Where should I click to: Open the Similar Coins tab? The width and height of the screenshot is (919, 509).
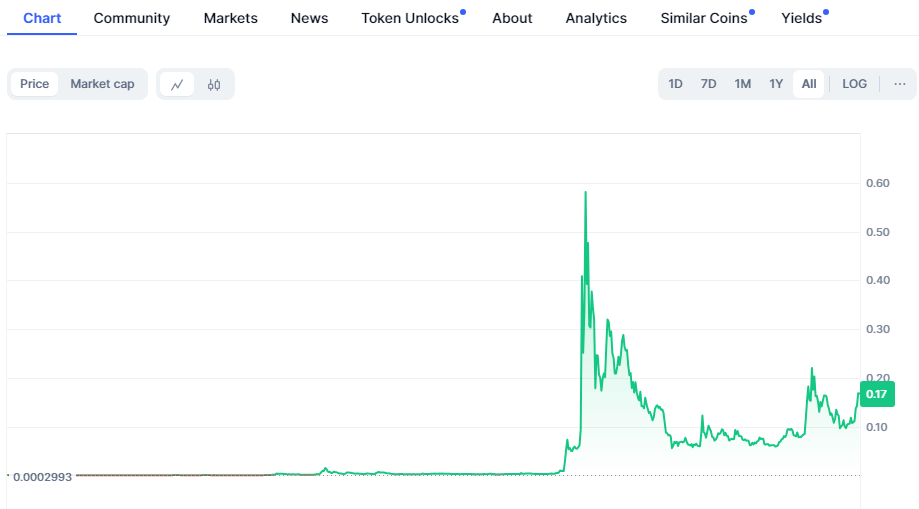pyautogui.click(x=704, y=18)
